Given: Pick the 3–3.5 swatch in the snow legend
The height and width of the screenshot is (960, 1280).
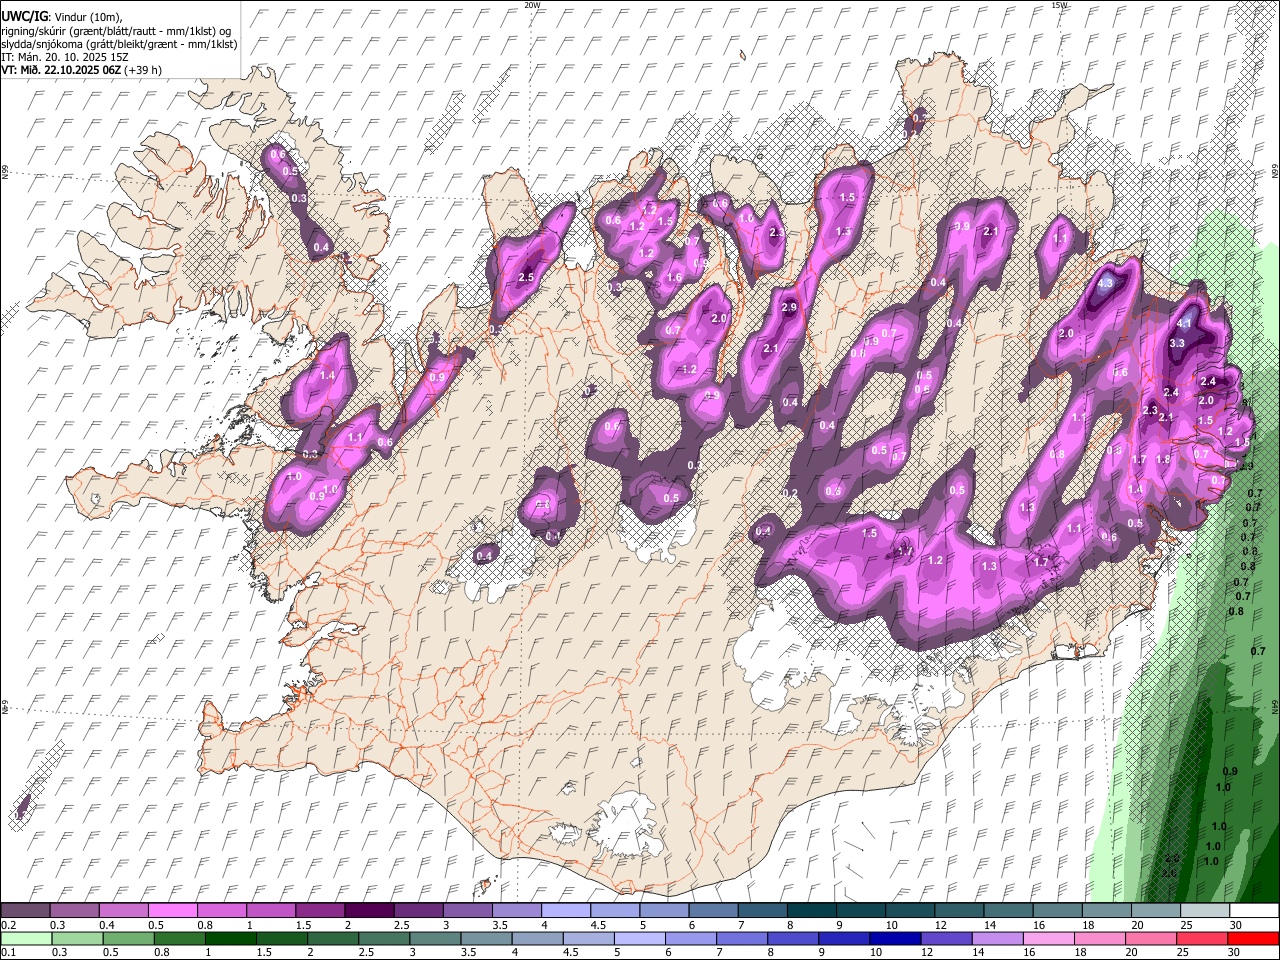Looking at the screenshot, I should 467,910.
